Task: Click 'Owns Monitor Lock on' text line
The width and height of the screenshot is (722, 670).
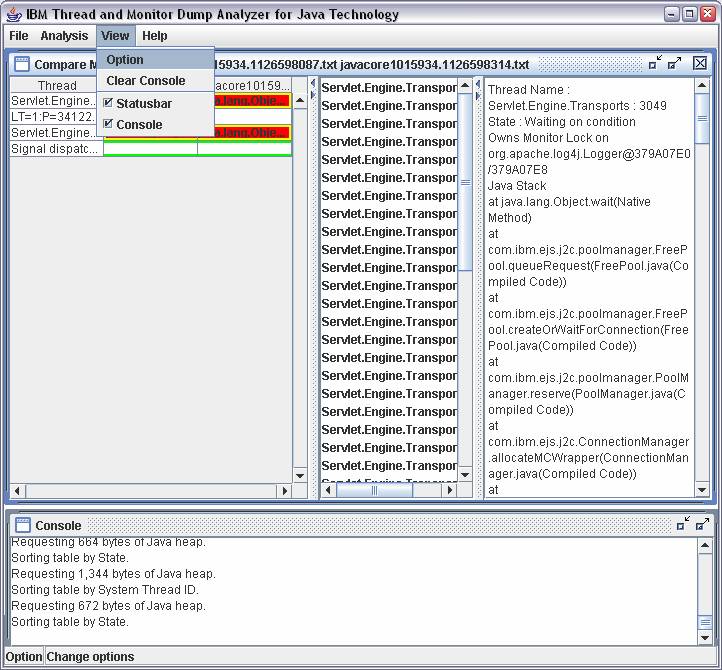Action: click(x=548, y=138)
